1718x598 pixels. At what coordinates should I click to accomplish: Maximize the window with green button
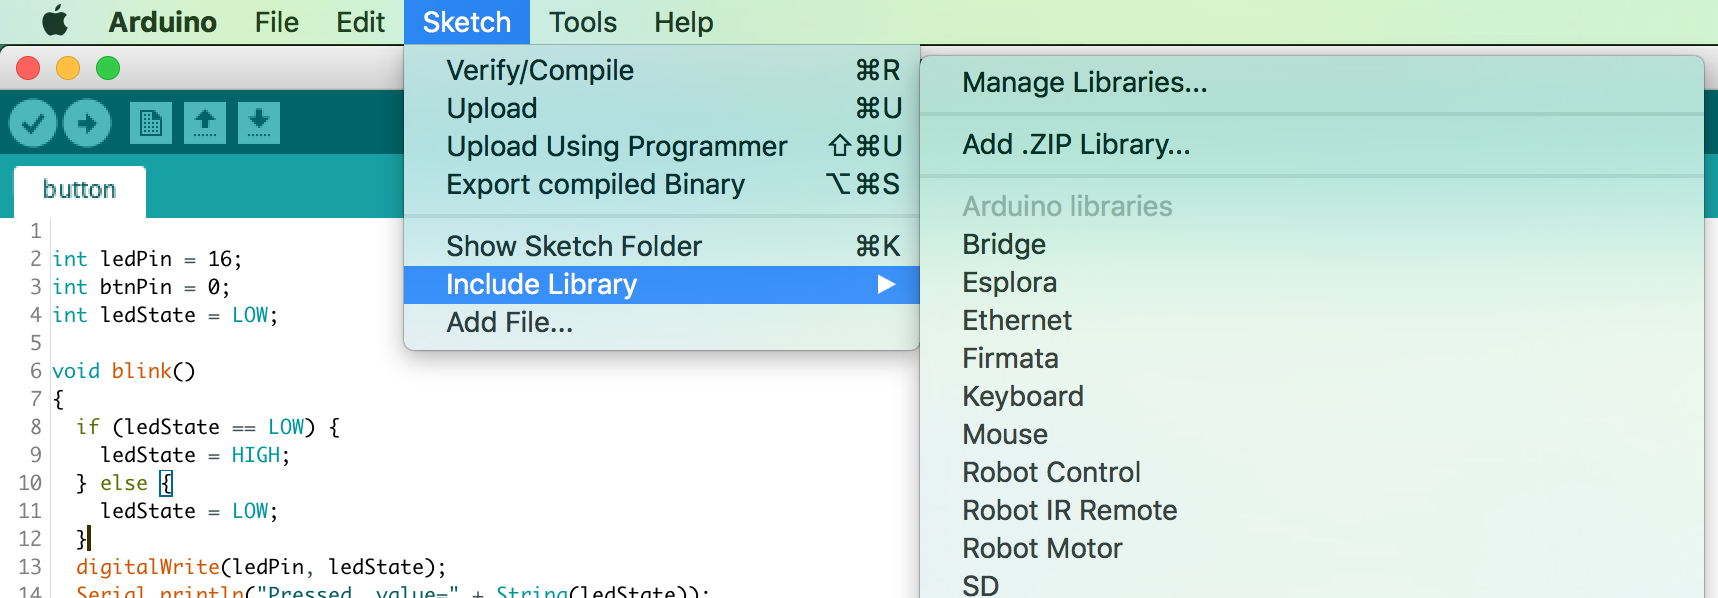tap(108, 68)
